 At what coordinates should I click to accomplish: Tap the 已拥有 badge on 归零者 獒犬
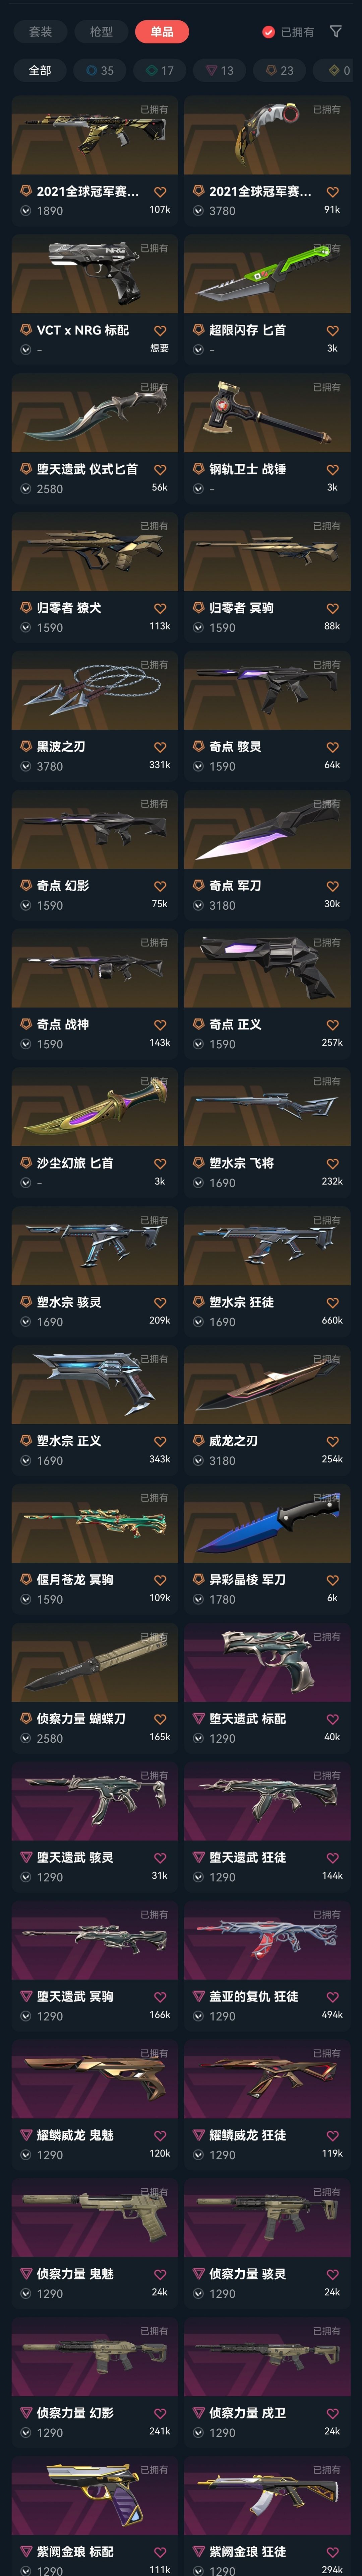[x=154, y=526]
